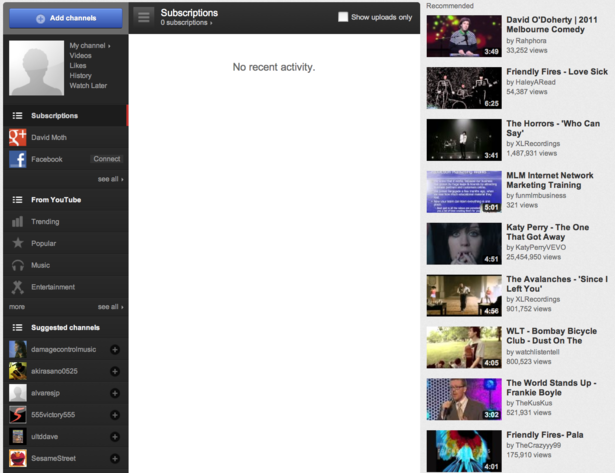This screenshot has width=615, height=473.
Task: Open The Avalanches 'Since I Left You' thumbnail
Action: coord(464,295)
